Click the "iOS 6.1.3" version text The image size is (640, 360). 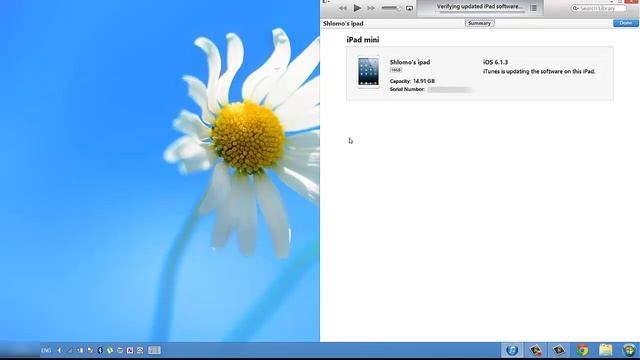click(496, 62)
